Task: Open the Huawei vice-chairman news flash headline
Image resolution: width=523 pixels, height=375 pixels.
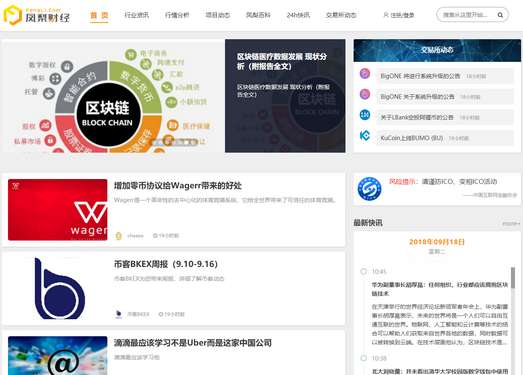Action: [440, 289]
